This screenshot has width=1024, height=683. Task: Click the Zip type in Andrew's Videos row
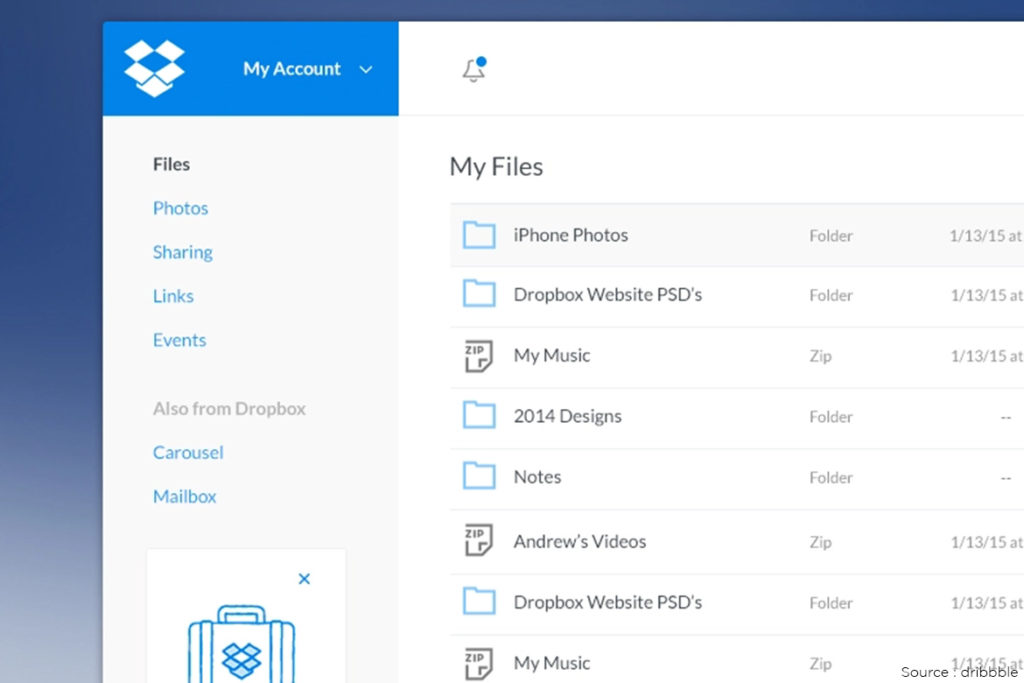(820, 542)
